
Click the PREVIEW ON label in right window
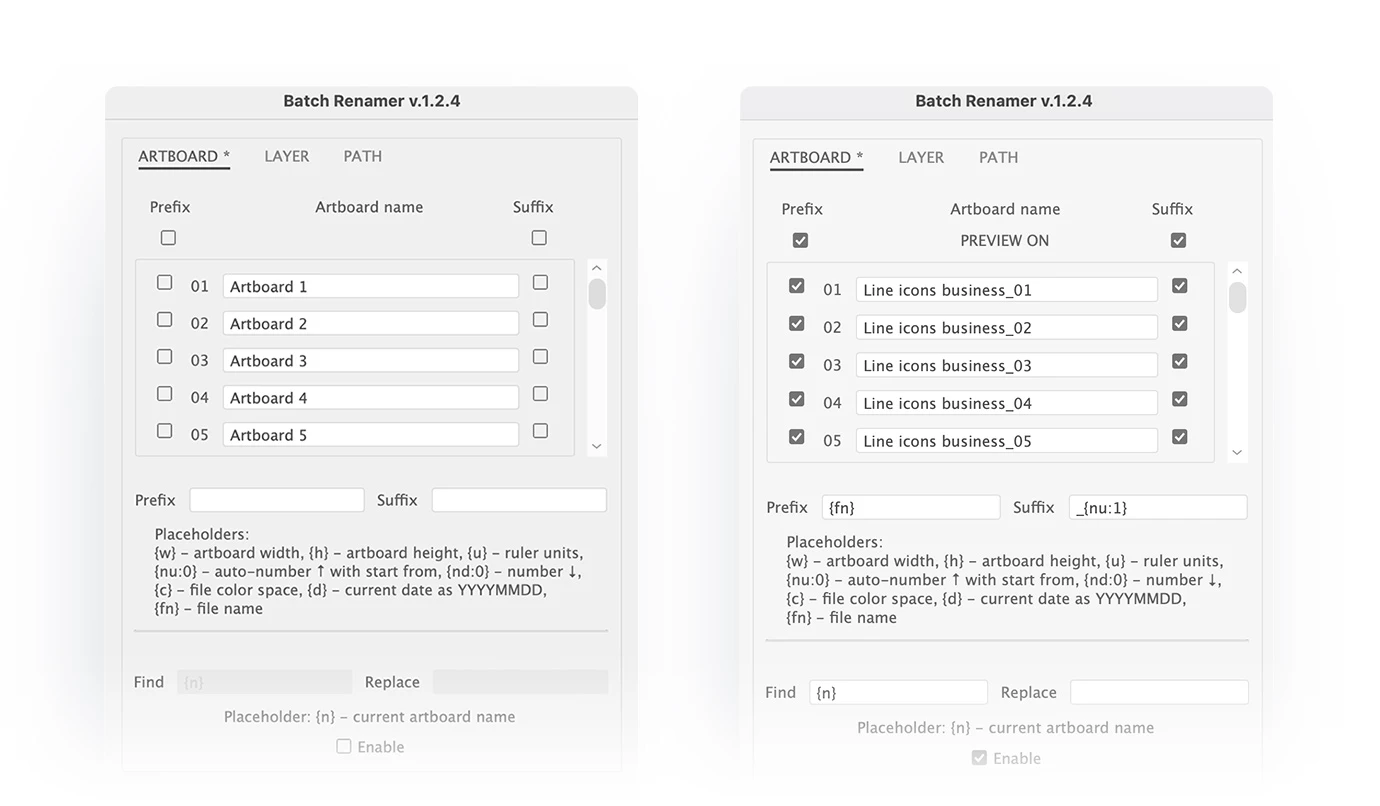[1004, 240]
